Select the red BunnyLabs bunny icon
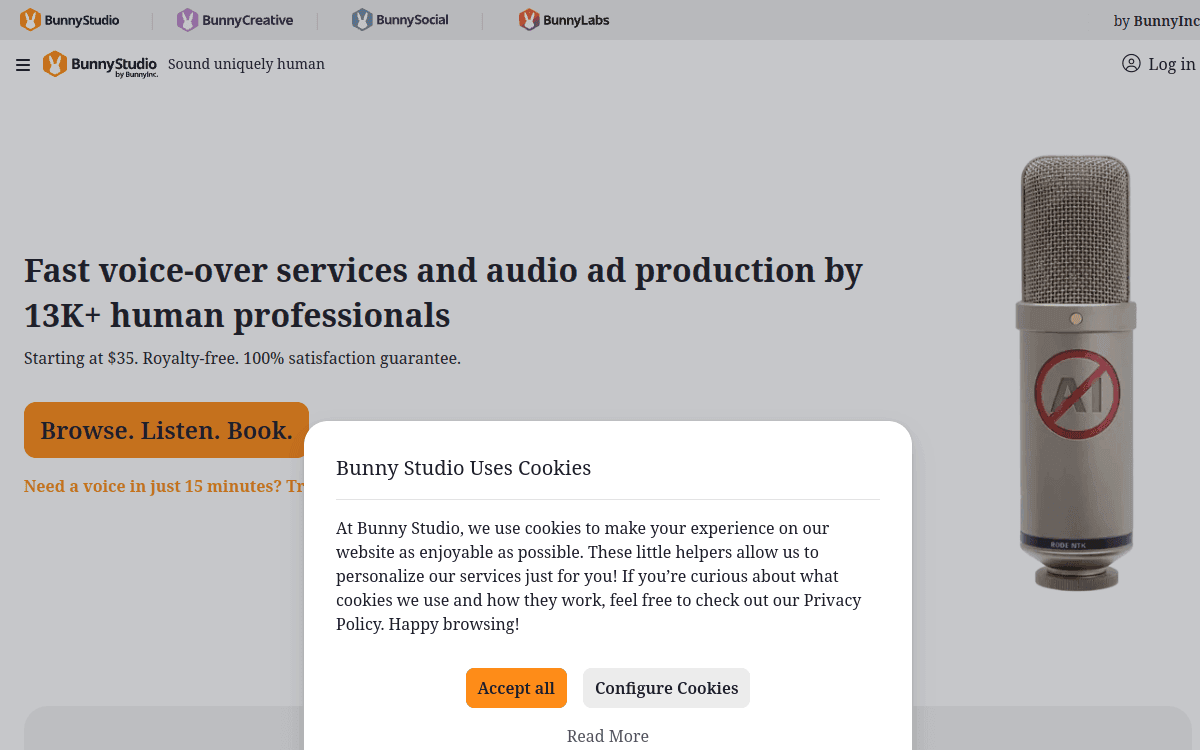 click(x=527, y=19)
